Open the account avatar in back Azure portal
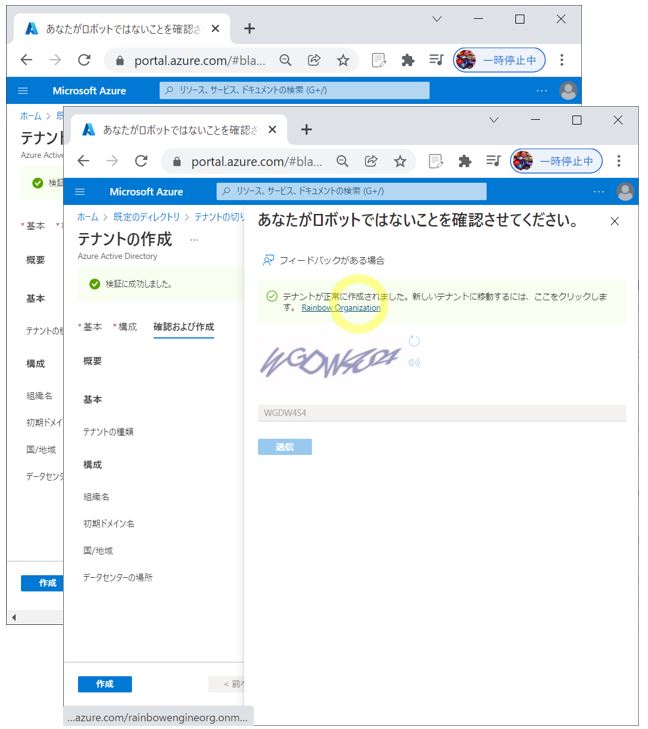The image size is (648, 729). coord(568,91)
